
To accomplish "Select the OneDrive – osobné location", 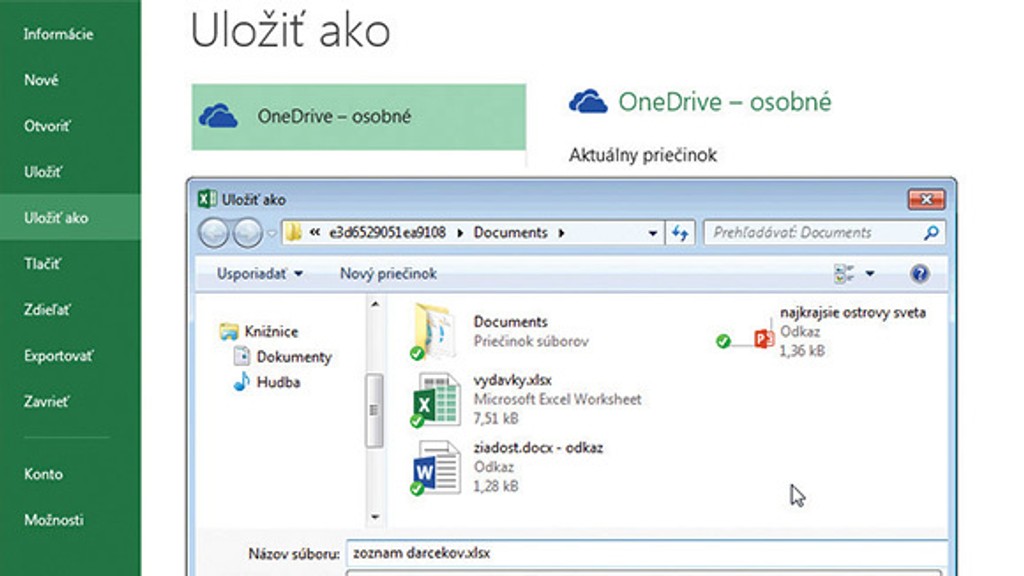I will click(358, 117).
